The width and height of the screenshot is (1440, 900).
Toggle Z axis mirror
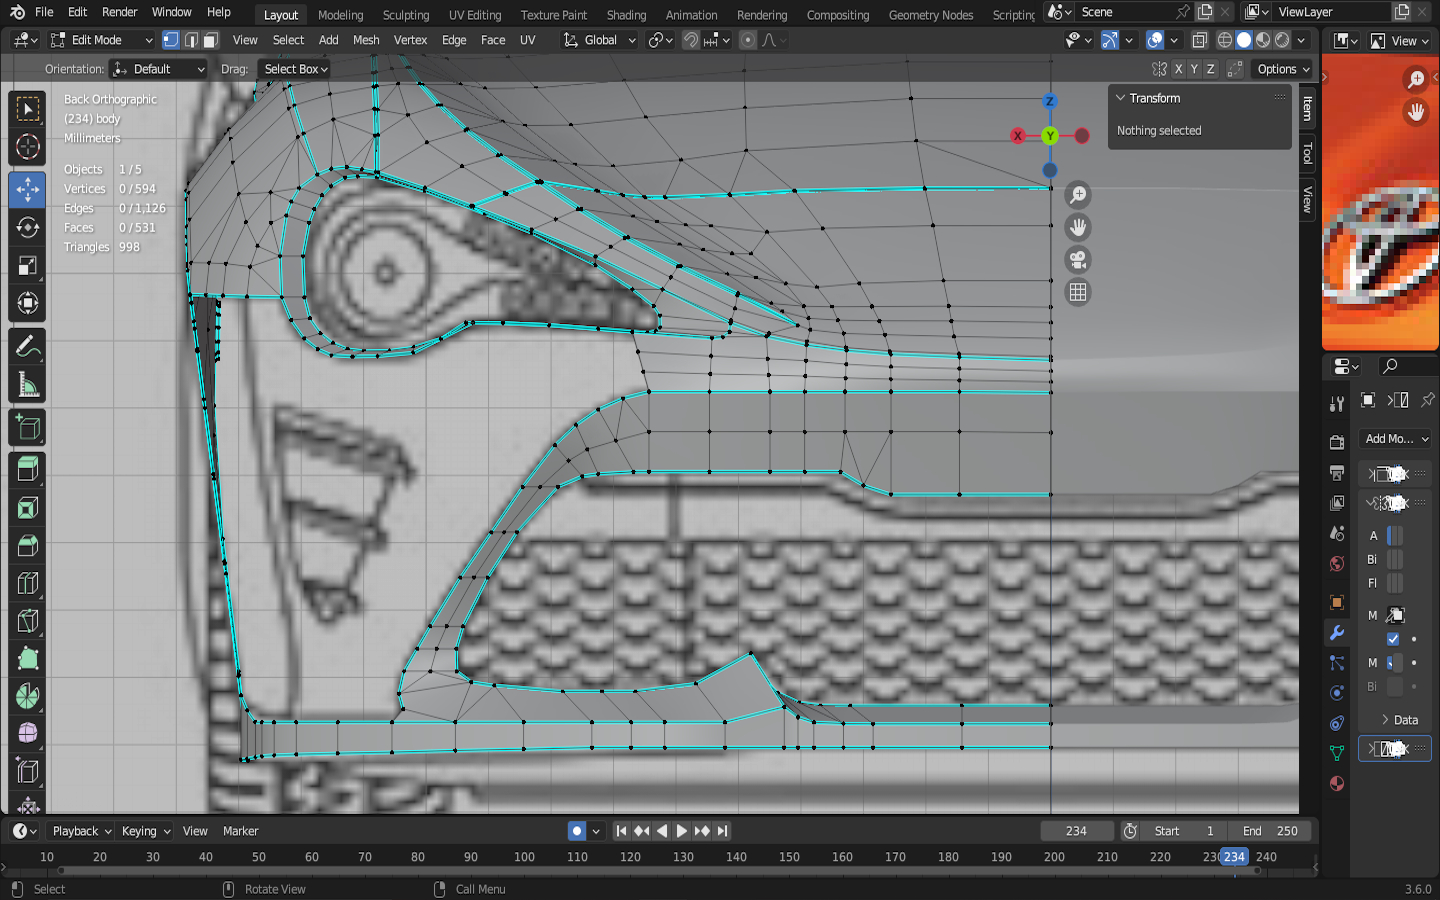(x=1211, y=69)
